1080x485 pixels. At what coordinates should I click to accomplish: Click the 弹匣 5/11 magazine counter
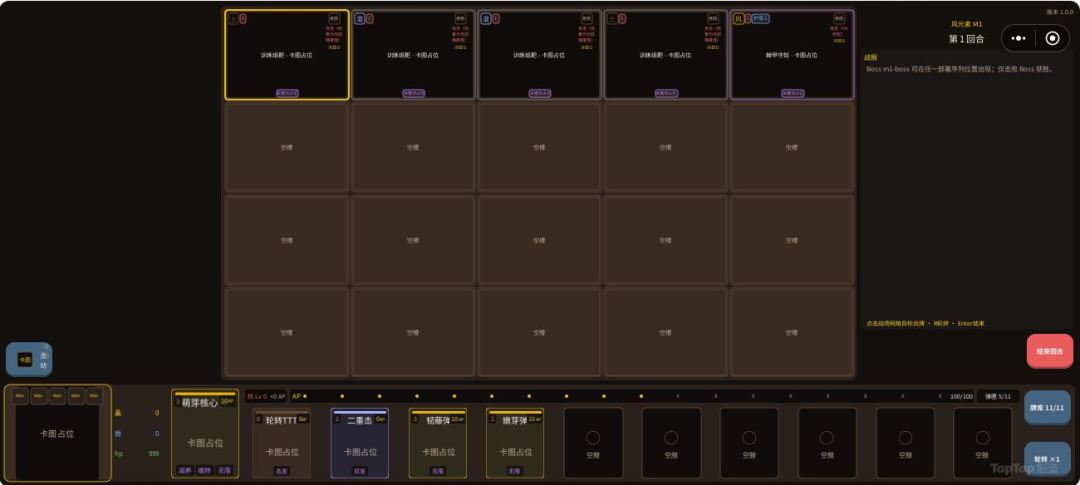tap(998, 396)
